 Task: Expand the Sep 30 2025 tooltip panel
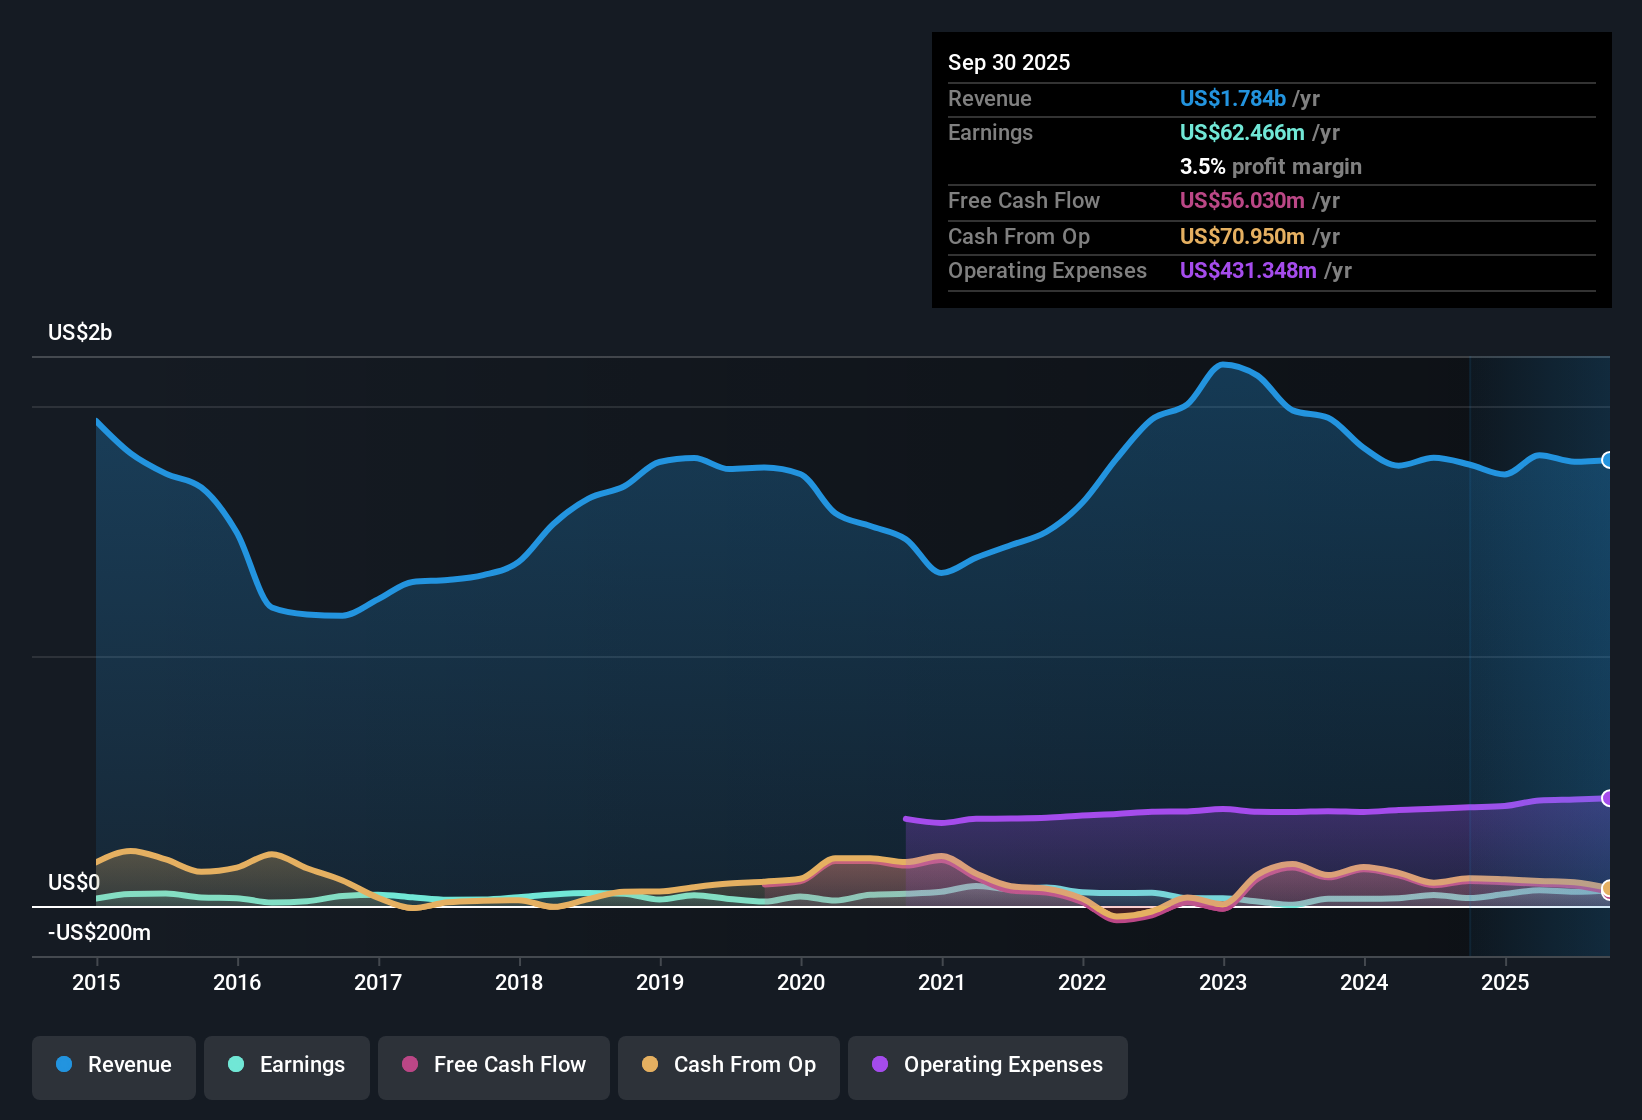(x=1009, y=62)
